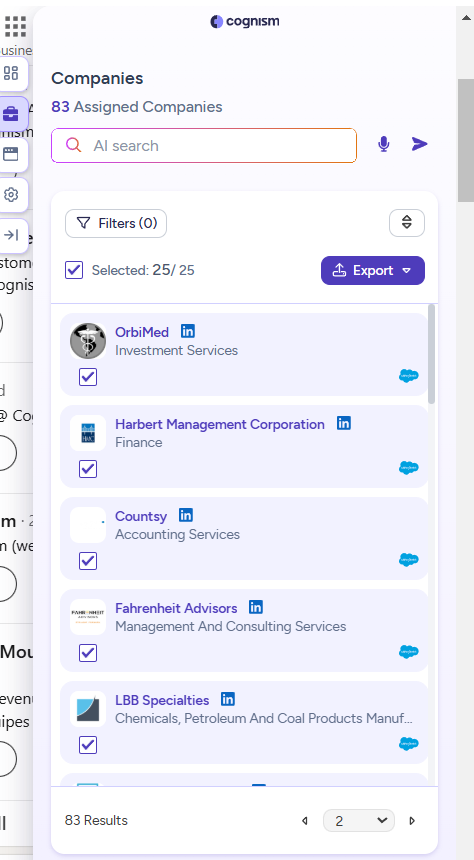The height and width of the screenshot is (860, 474).
Task: Uncheck the OrbiMed company checkbox
Action: coord(88,377)
